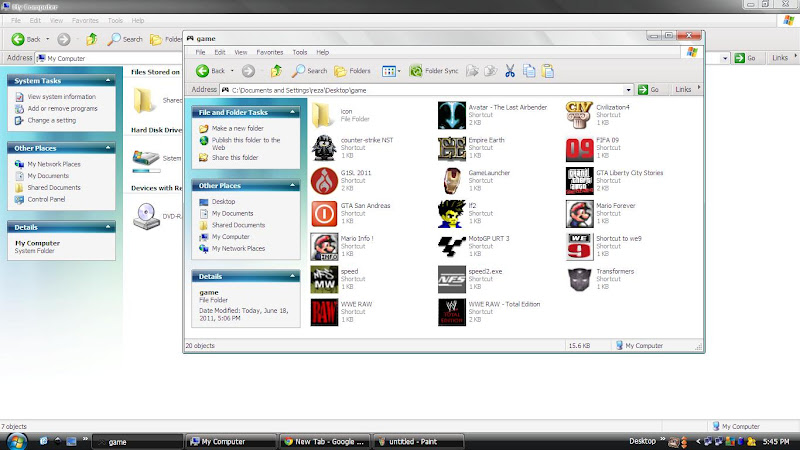This screenshot has height=450, width=800.
Task: Click the Cut scissors toolbar icon
Action: pos(510,71)
